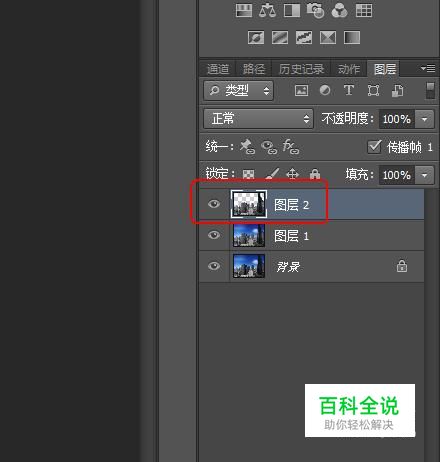
Task: Click unify layer style fx icon
Action: click(x=291, y=146)
